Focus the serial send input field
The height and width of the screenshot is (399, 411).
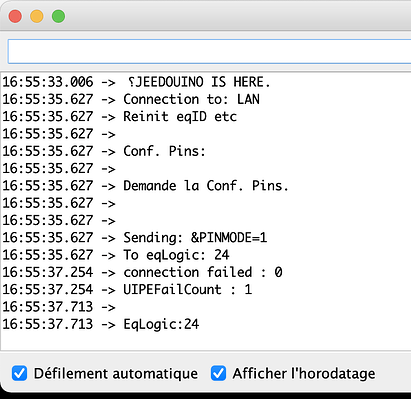pyautogui.click(x=209, y=51)
